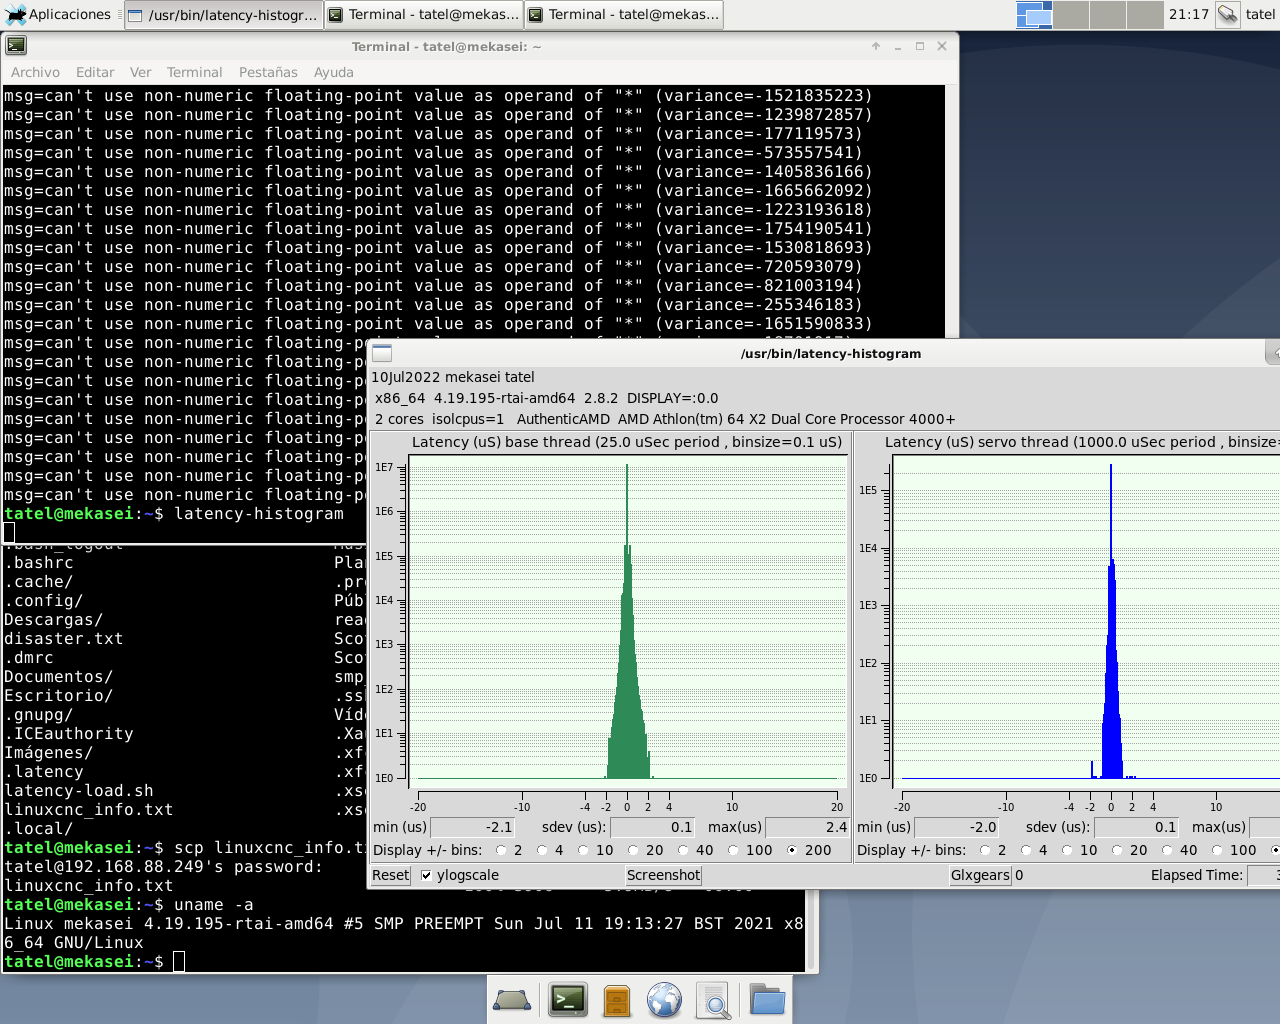Click the Aplicaciones menu mouse icon
This screenshot has height=1024, width=1280.
coord(16,15)
